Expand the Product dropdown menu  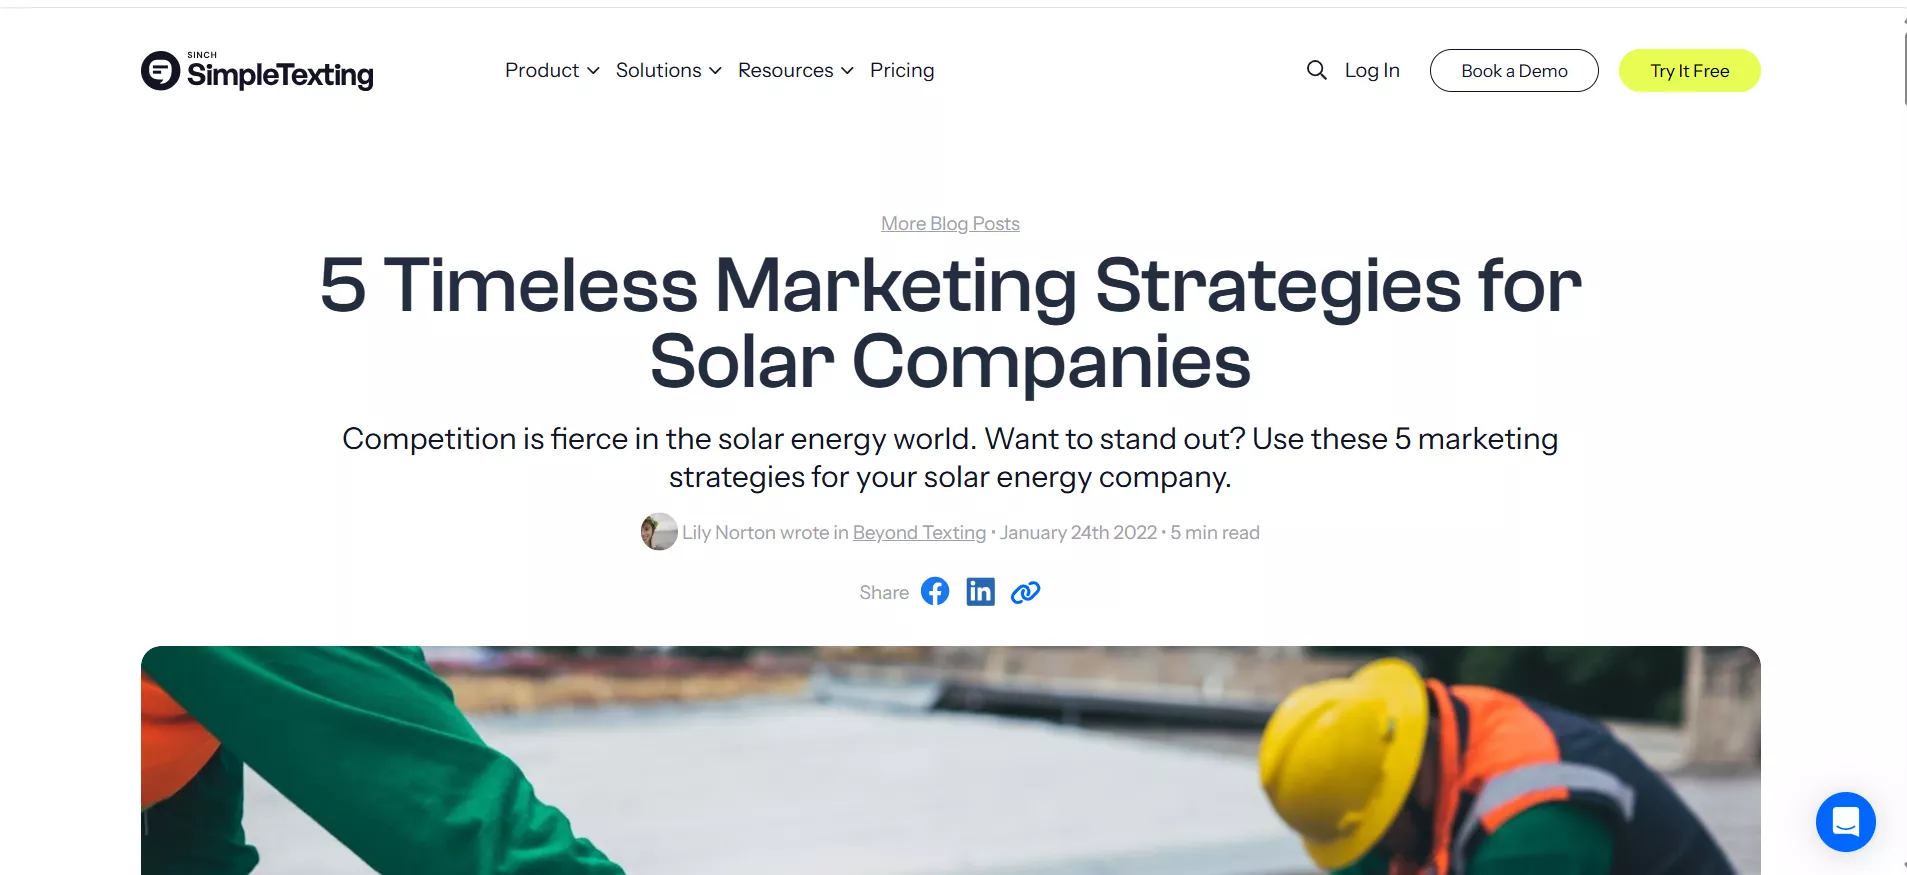551,70
